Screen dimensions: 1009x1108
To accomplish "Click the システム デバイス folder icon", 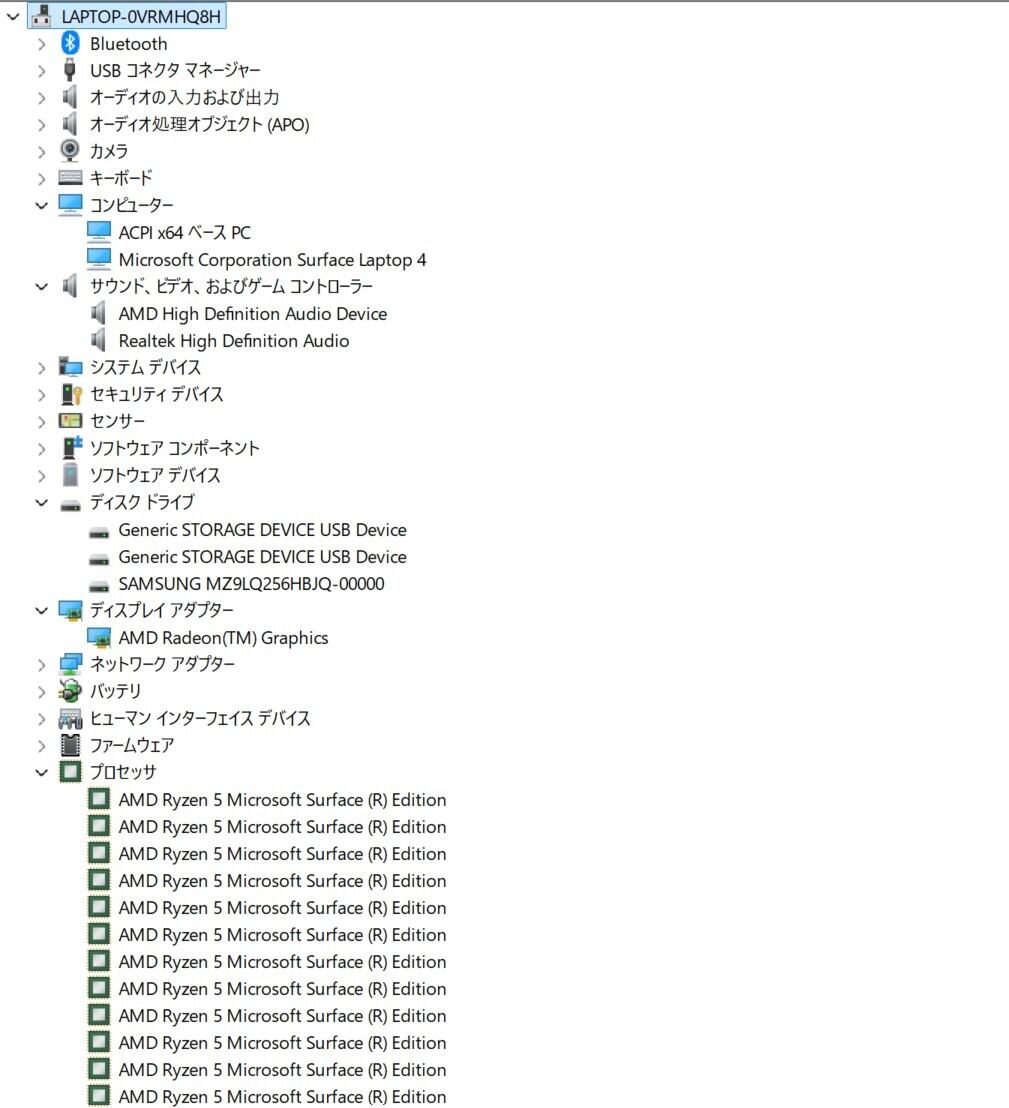I will (x=70, y=367).
